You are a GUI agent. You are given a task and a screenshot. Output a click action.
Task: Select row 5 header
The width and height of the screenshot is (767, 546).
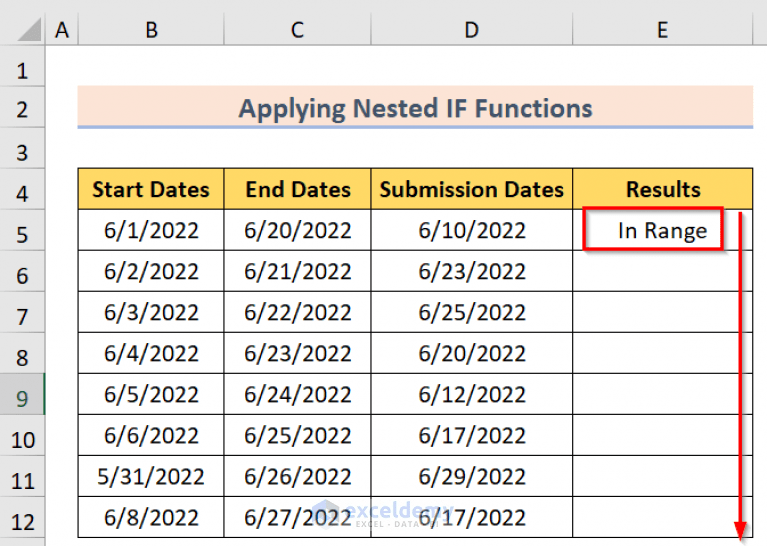tap(22, 230)
